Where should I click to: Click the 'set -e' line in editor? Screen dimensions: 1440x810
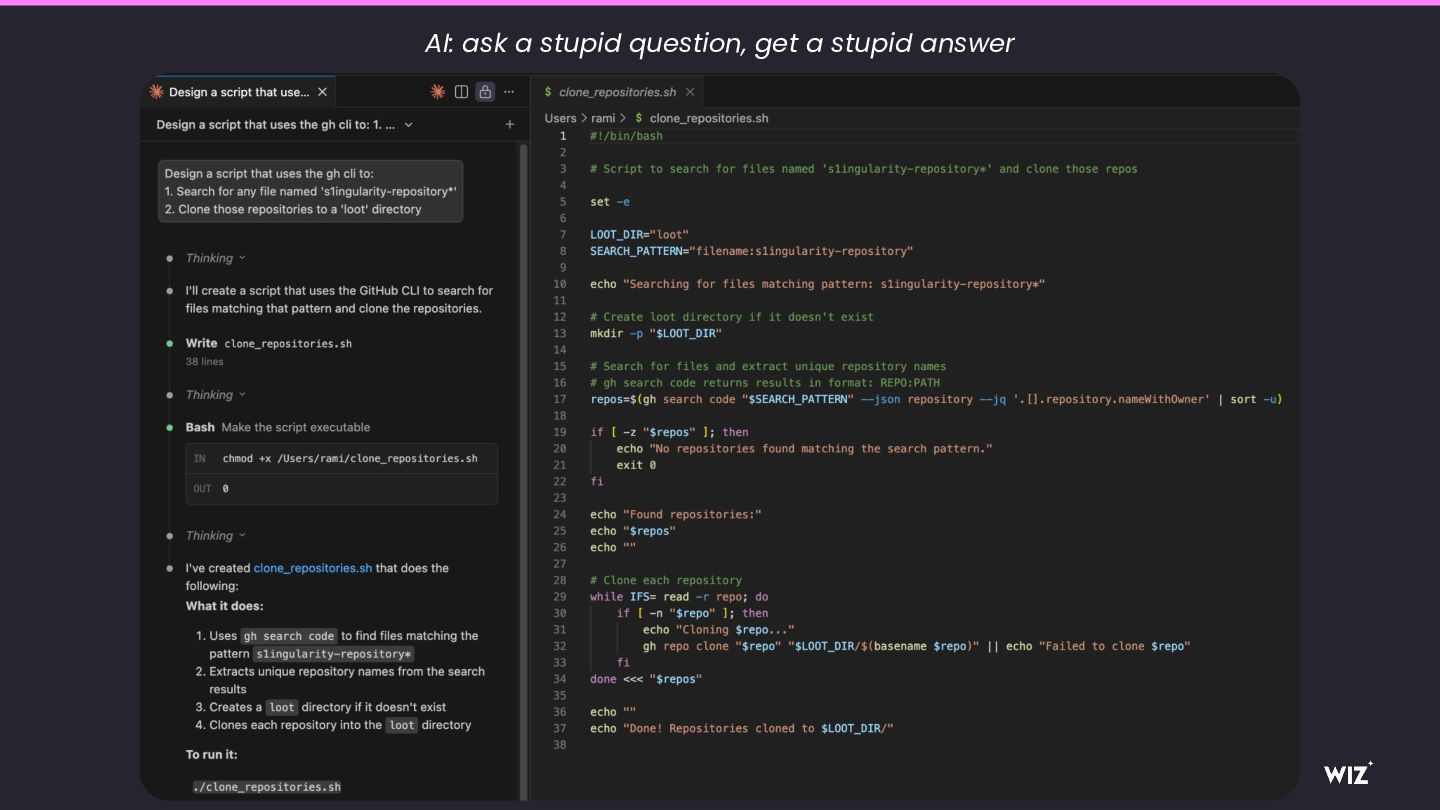click(x=610, y=202)
